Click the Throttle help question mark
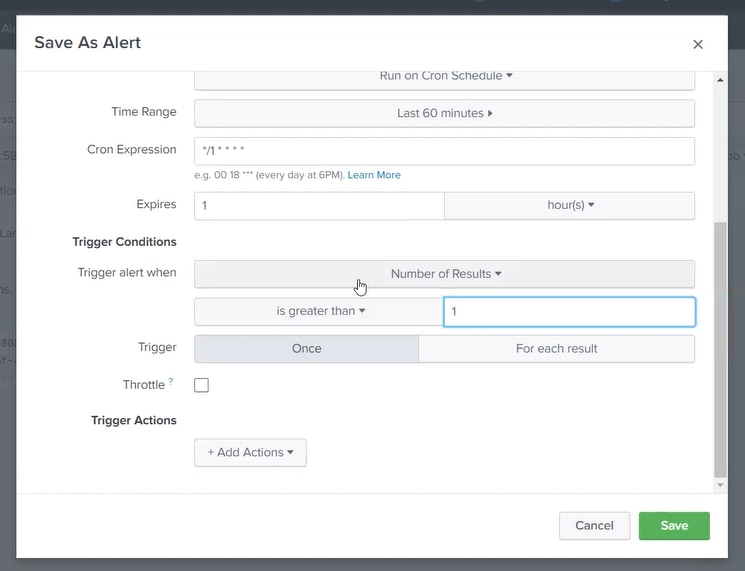The height and width of the screenshot is (571, 745). (171, 381)
